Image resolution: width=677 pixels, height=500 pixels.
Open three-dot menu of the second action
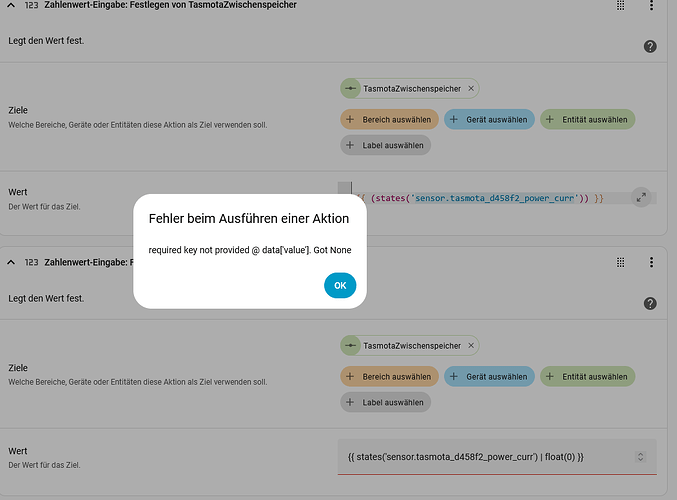click(x=651, y=262)
